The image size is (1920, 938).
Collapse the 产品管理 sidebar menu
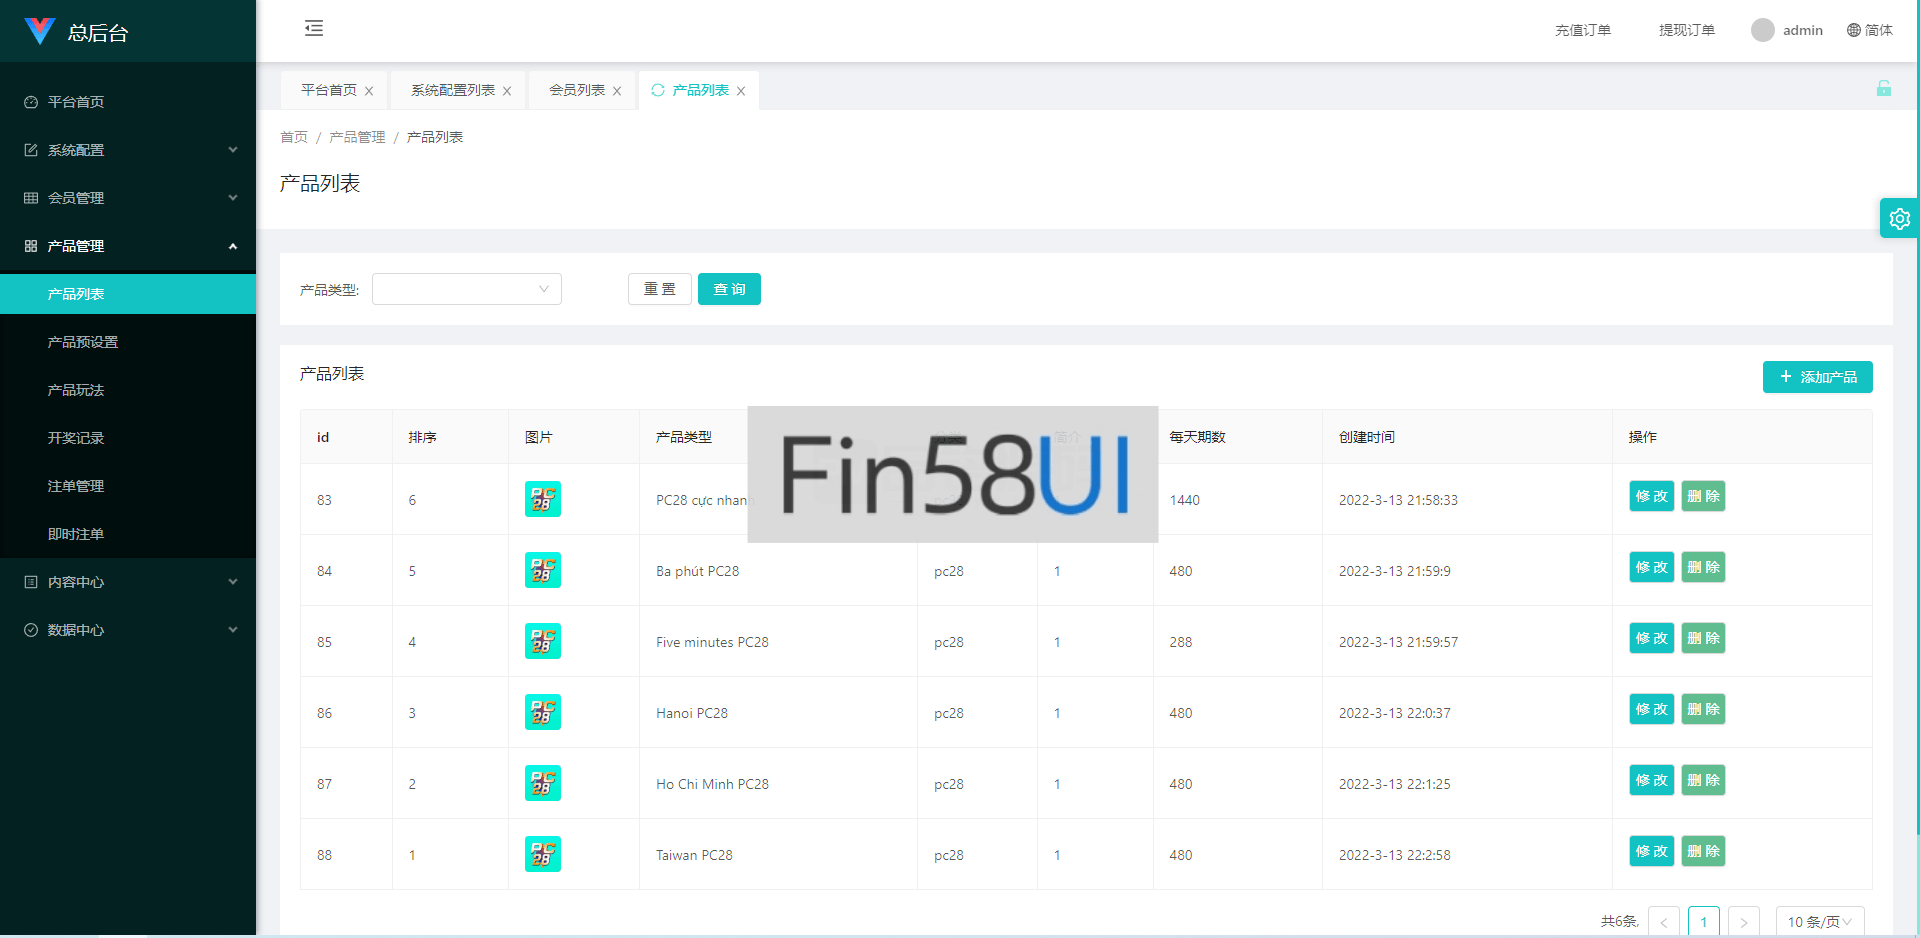(128, 246)
